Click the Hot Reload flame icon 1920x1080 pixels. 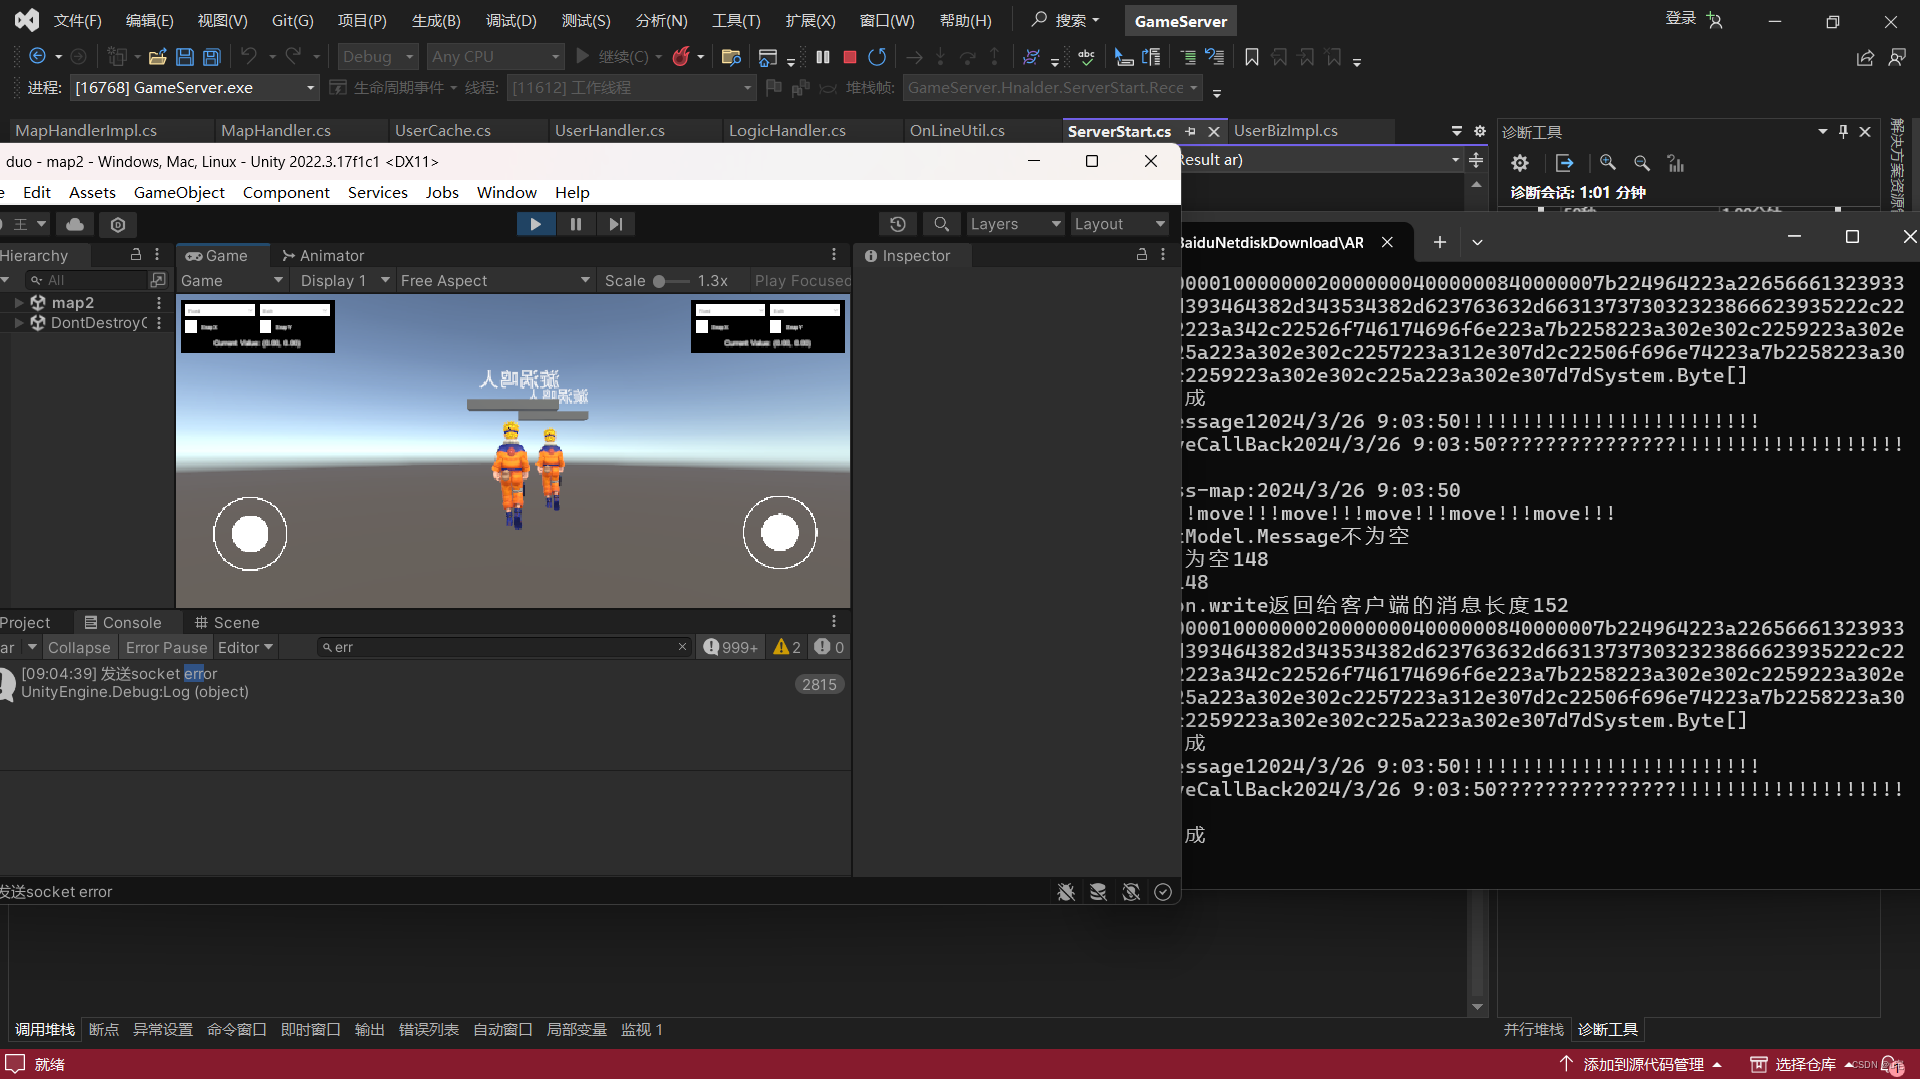tap(681, 57)
